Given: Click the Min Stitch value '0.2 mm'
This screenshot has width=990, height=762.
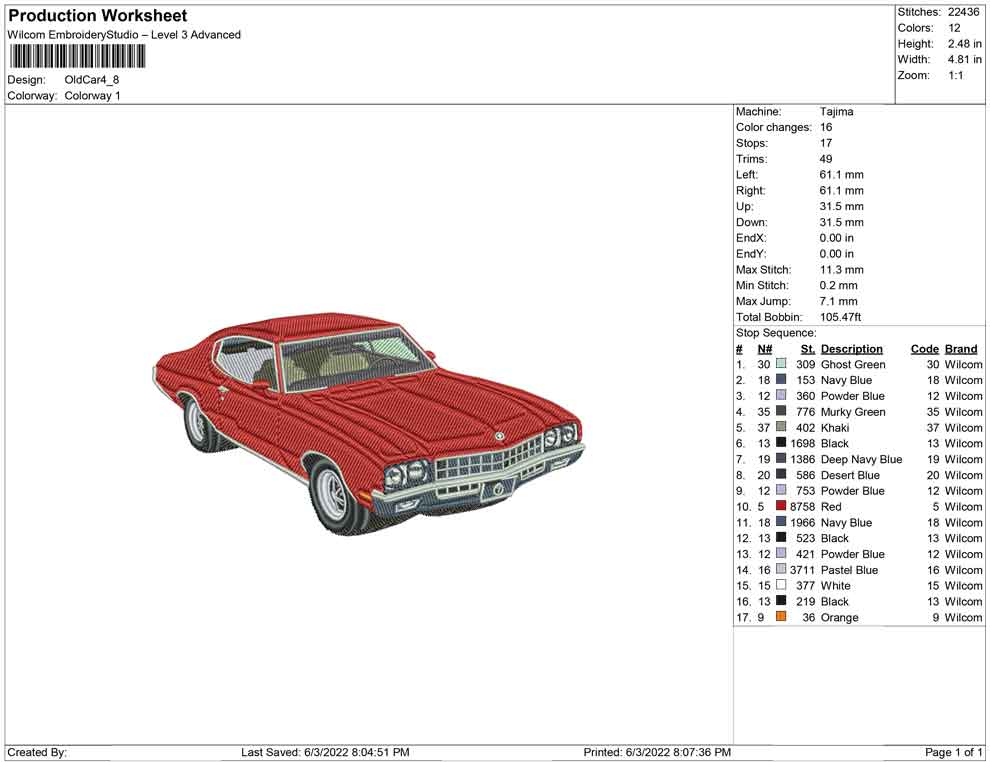Looking at the screenshot, I should click(x=838, y=285).
